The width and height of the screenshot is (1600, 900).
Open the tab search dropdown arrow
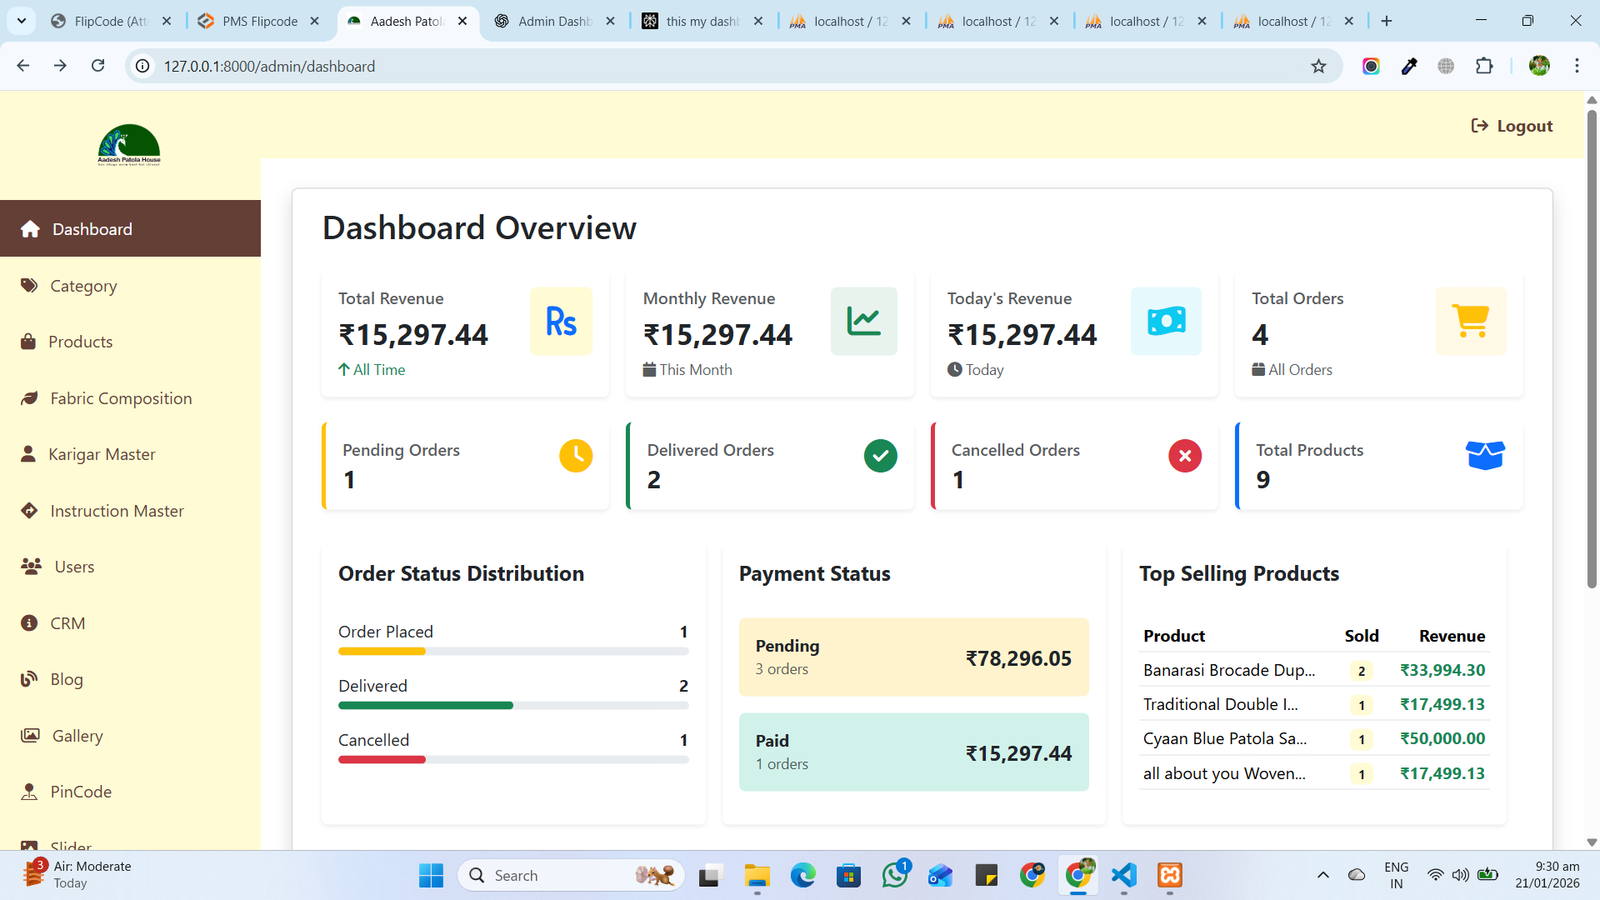click(21, 21)
